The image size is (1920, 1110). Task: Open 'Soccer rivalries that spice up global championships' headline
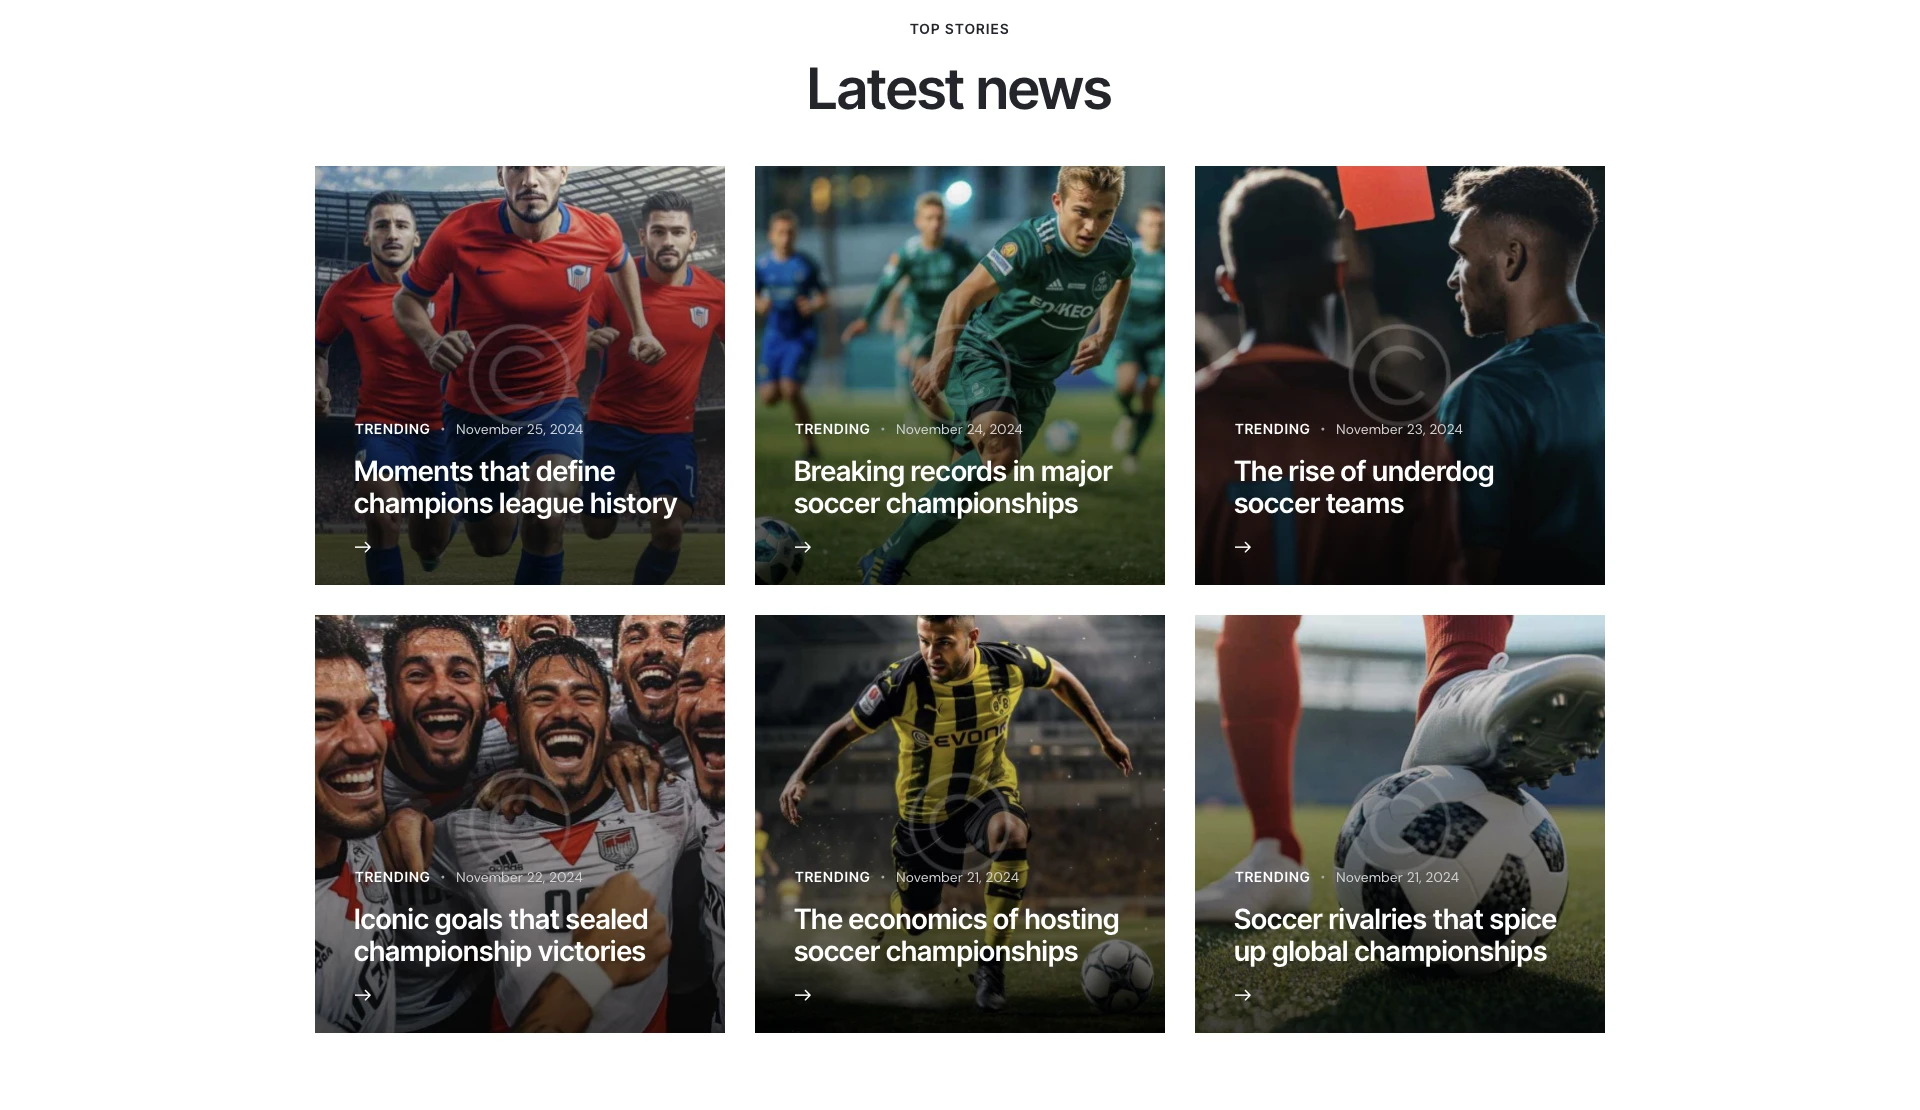1395,935
